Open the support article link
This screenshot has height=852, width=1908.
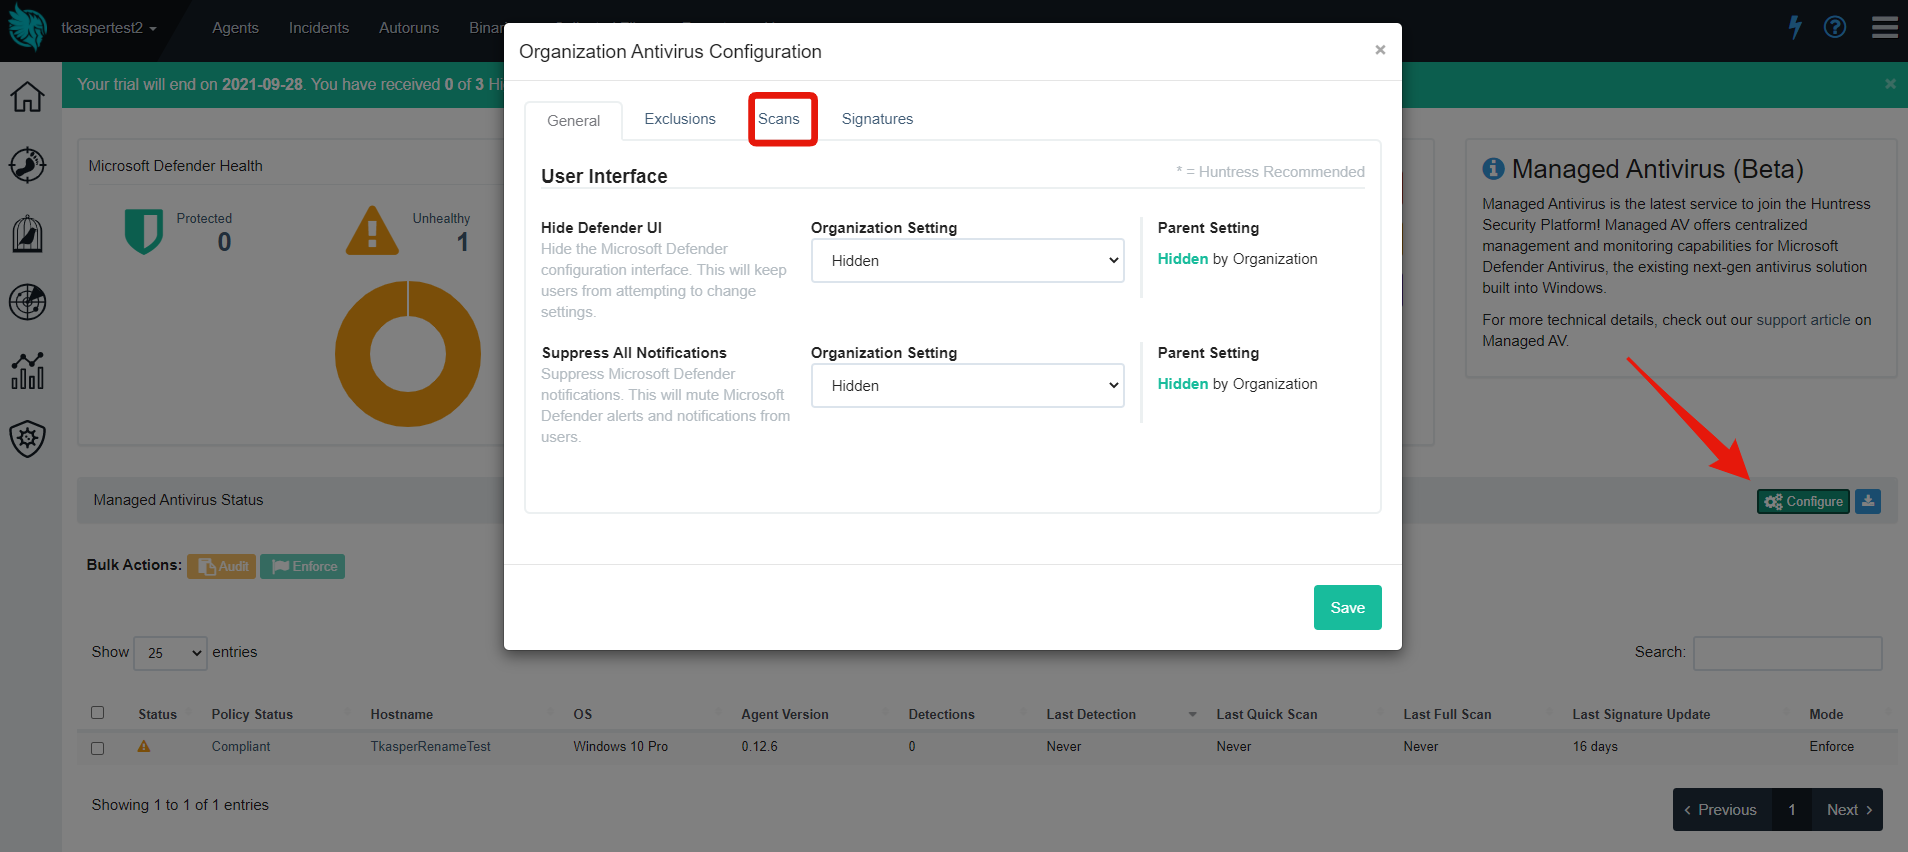pos(1803,320)
